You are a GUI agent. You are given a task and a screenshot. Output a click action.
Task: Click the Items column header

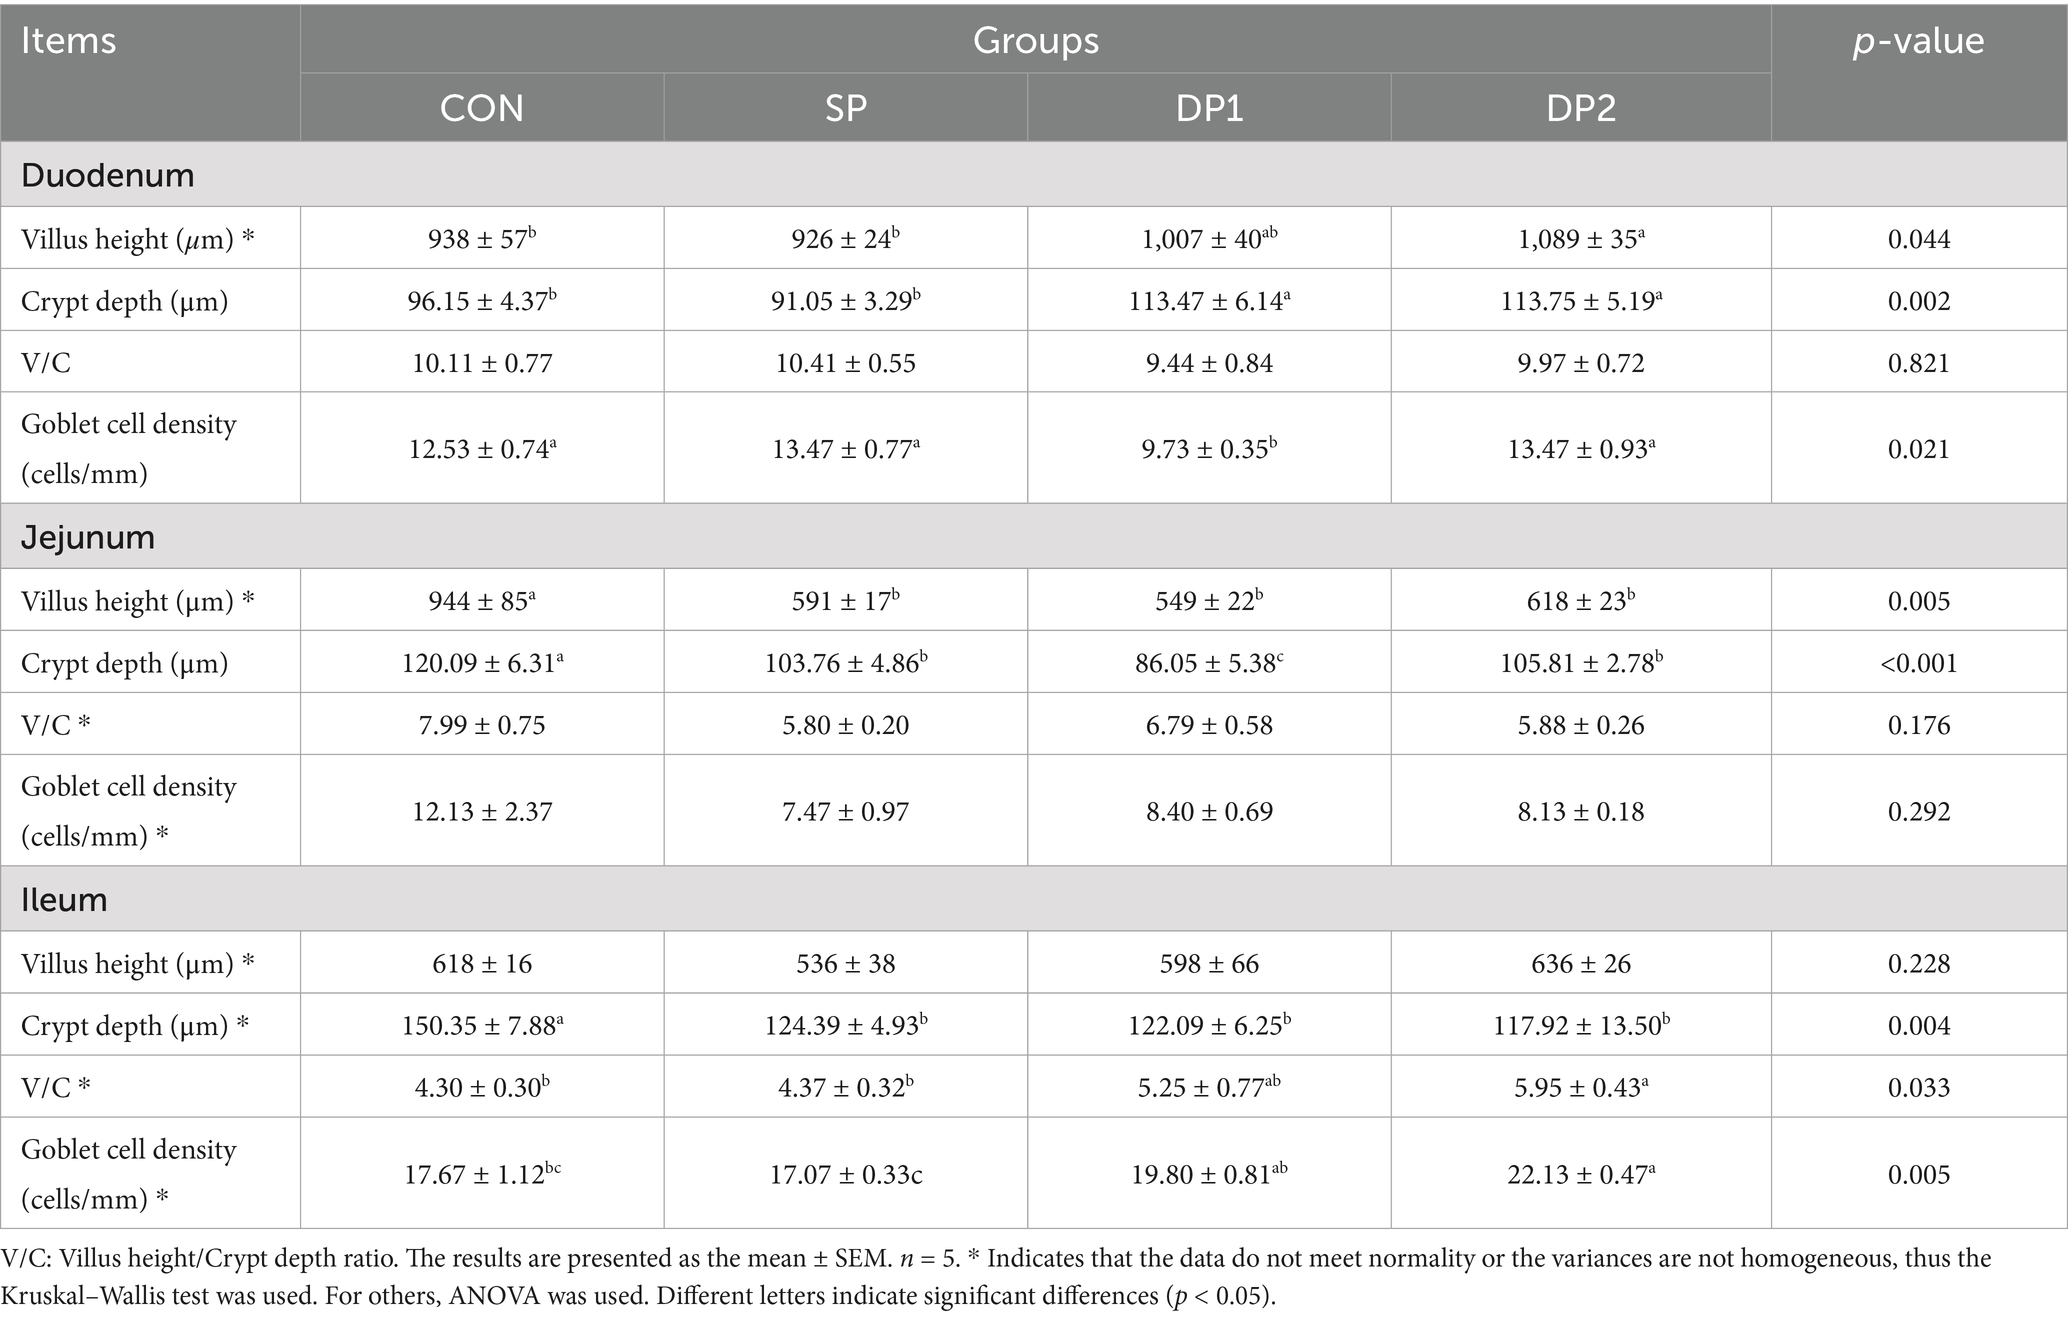pos(68,41)
